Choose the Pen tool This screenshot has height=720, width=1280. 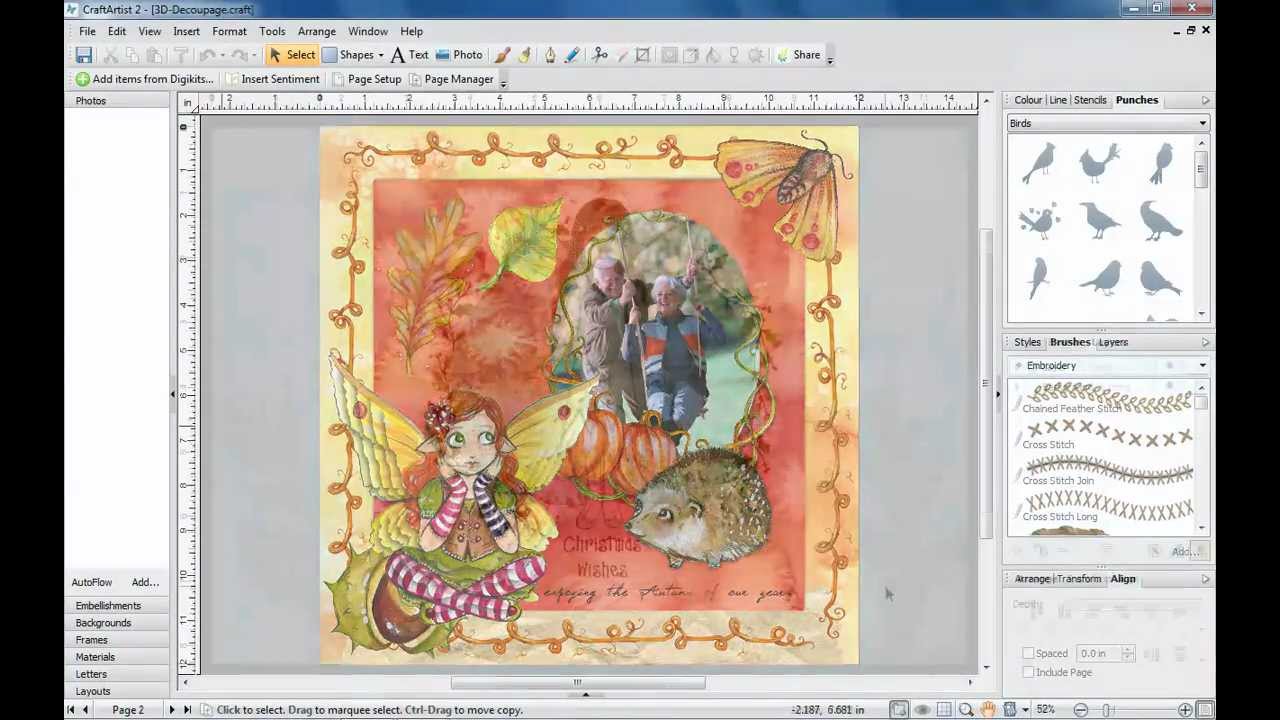(x=549, y=55)
